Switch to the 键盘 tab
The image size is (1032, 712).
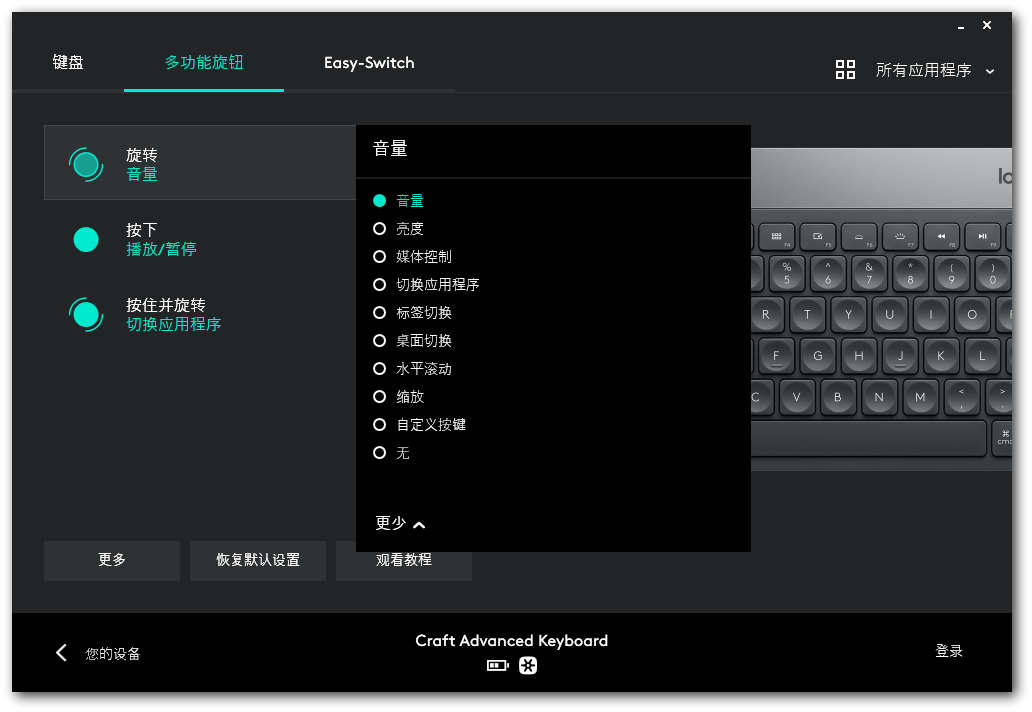click(x=68, y=62)
